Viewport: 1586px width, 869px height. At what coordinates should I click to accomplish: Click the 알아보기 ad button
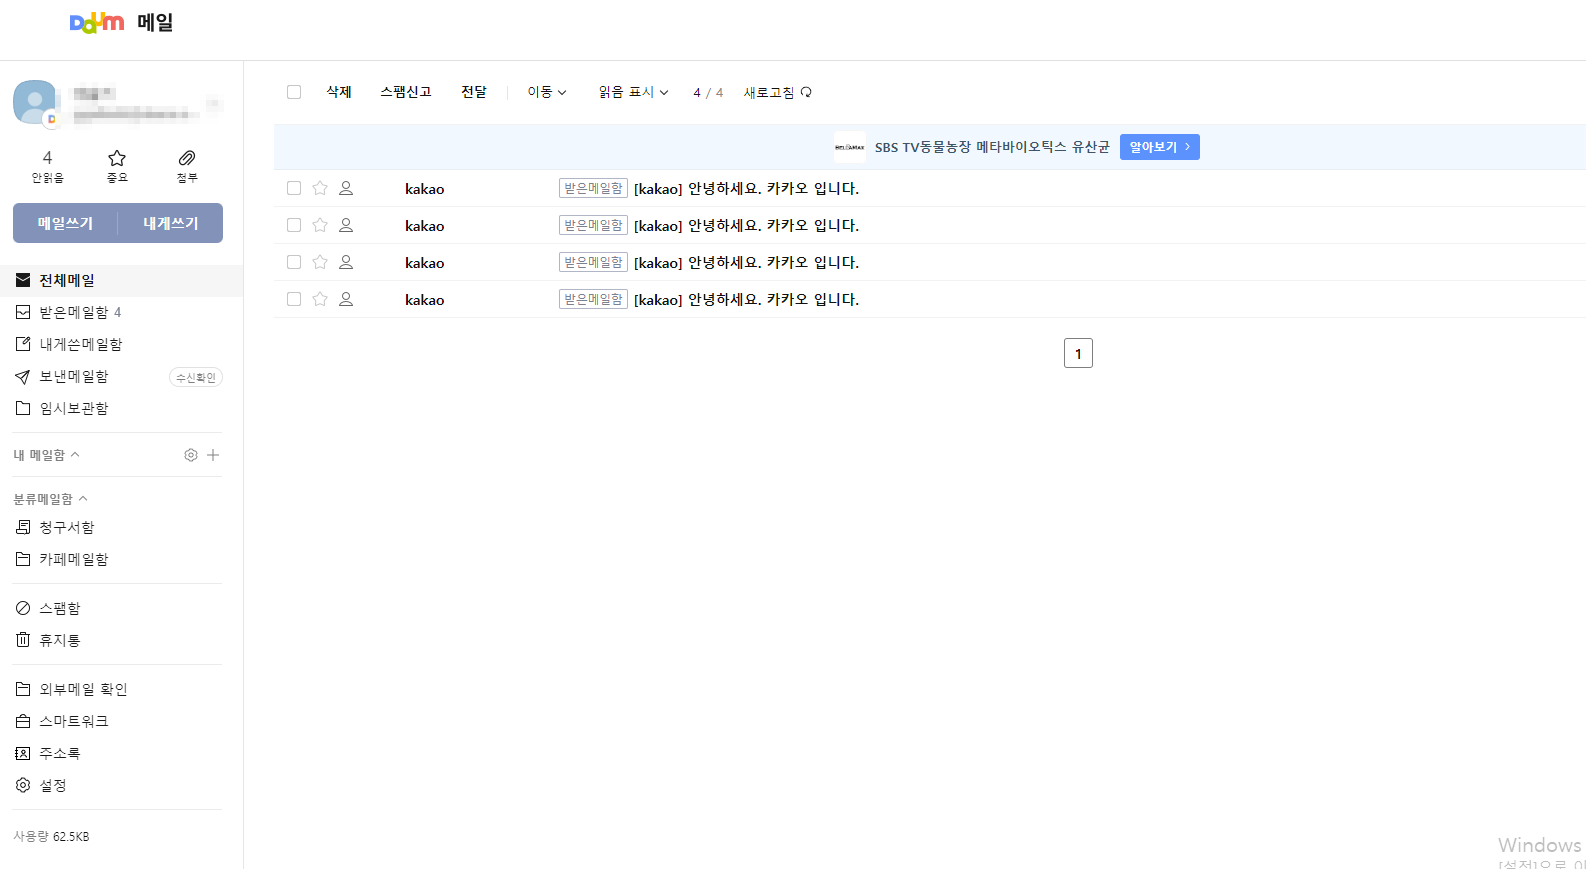tap(1160, 147)
